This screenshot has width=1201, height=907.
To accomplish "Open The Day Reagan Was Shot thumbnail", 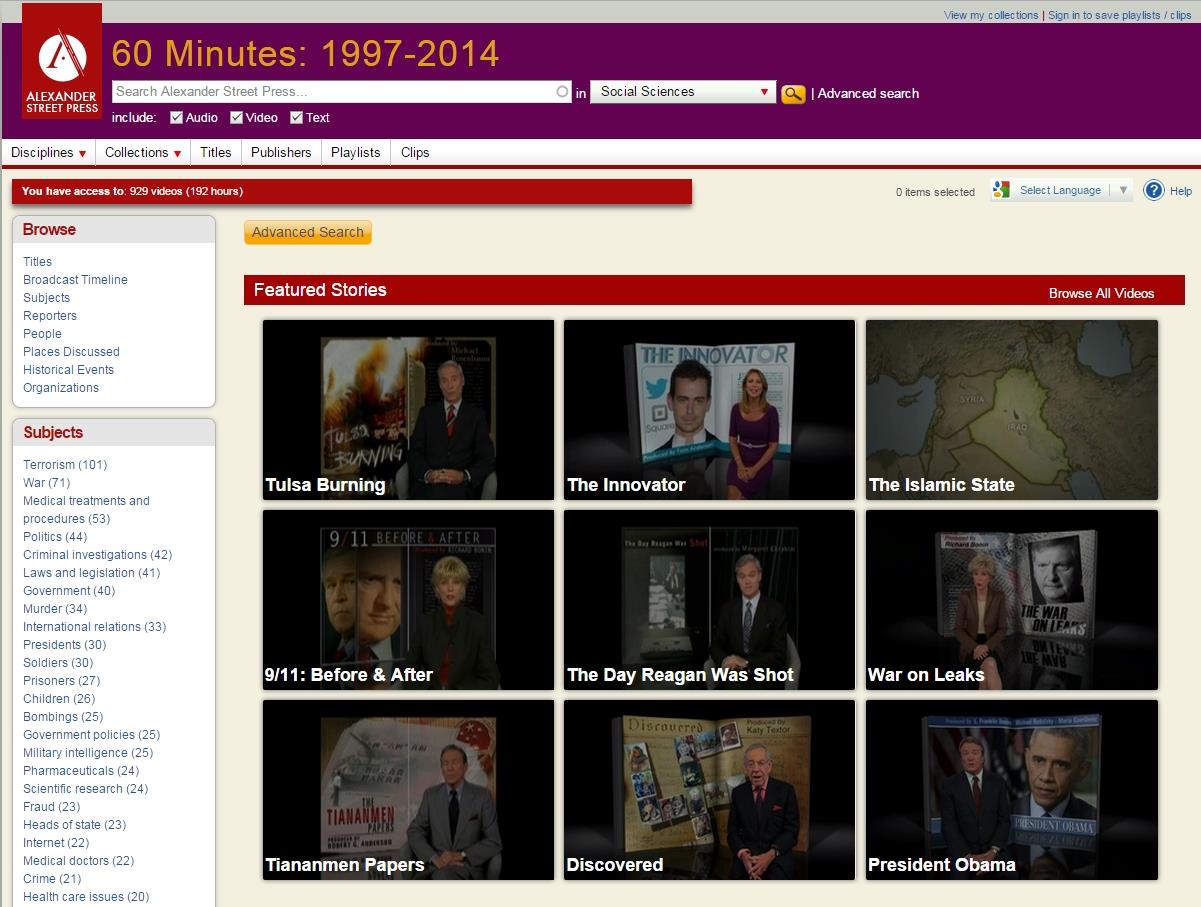I will [x=710, y=600].
